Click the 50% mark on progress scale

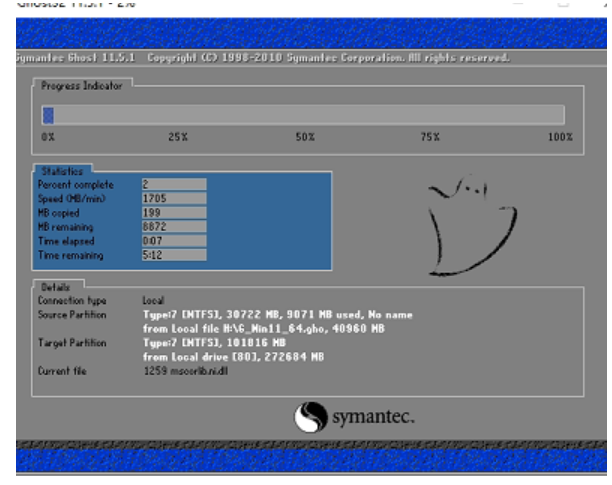pos(305,136)
